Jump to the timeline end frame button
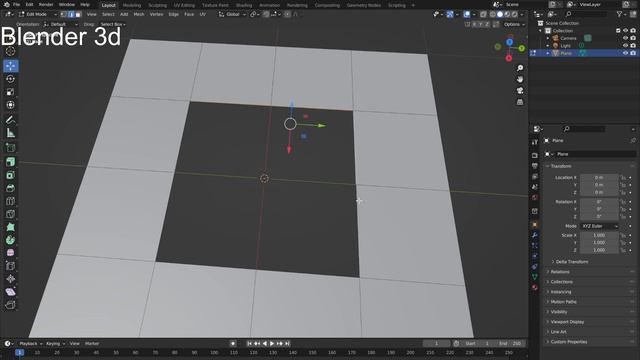 point(287,344)
